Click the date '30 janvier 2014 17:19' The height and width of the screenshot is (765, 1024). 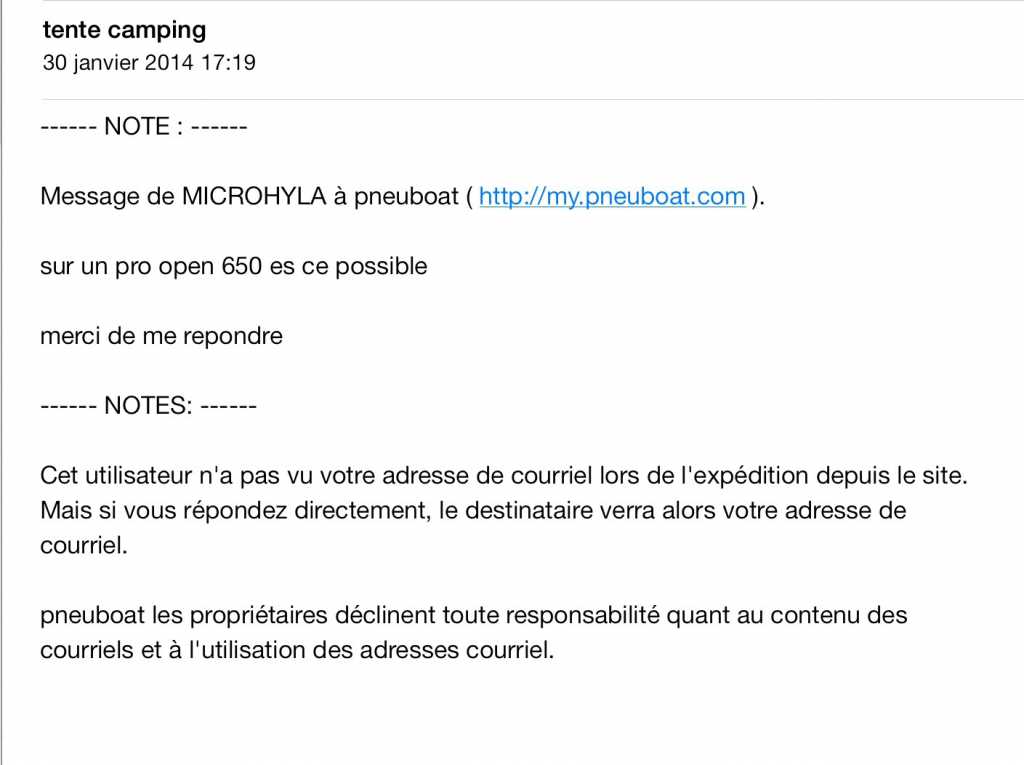149,63
